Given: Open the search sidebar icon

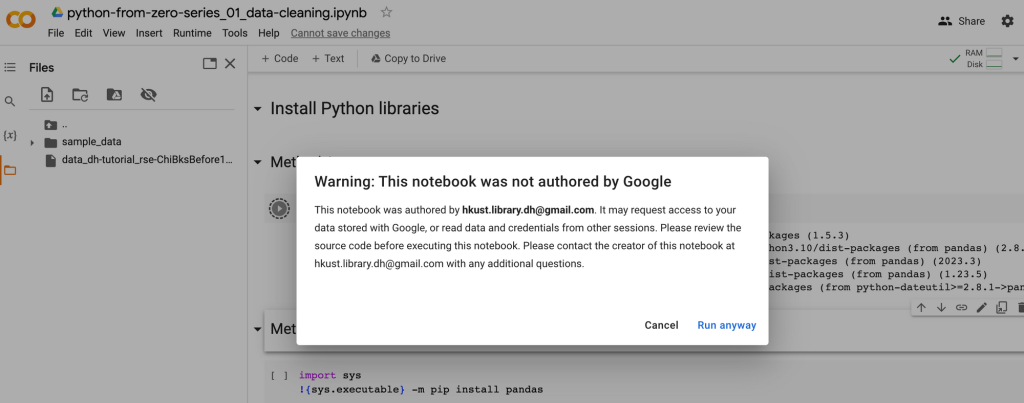Looking at the screenshot, I should tap(10, 101).
